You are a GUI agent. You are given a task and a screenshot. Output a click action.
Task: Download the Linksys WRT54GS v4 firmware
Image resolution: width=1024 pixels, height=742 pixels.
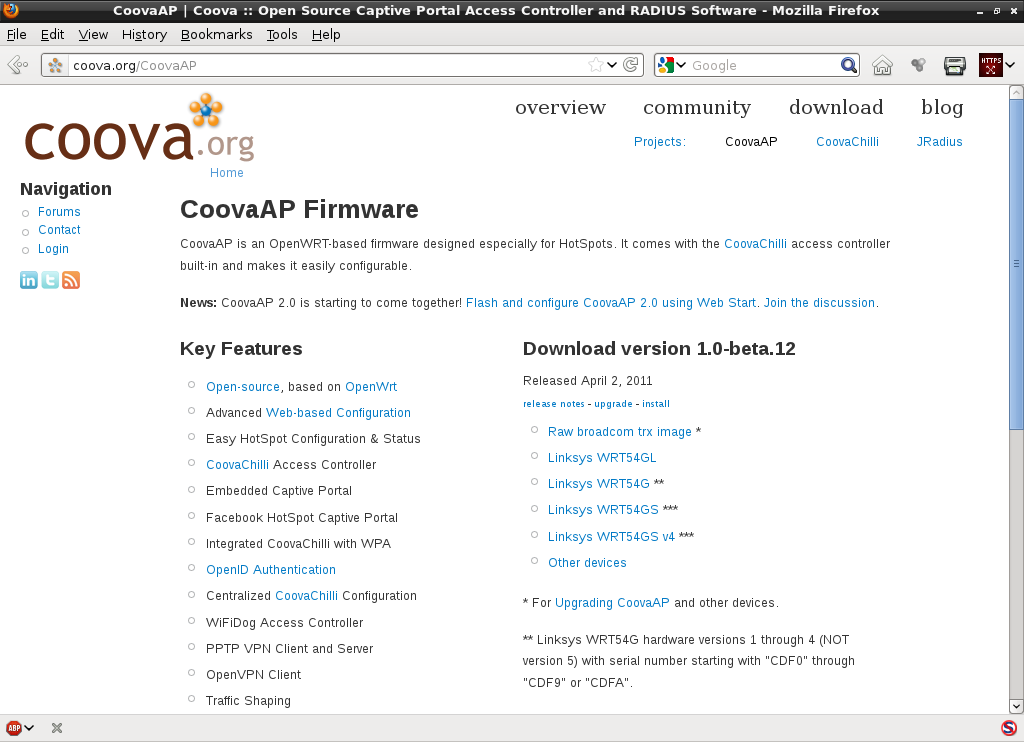click(x=611, y=537)
